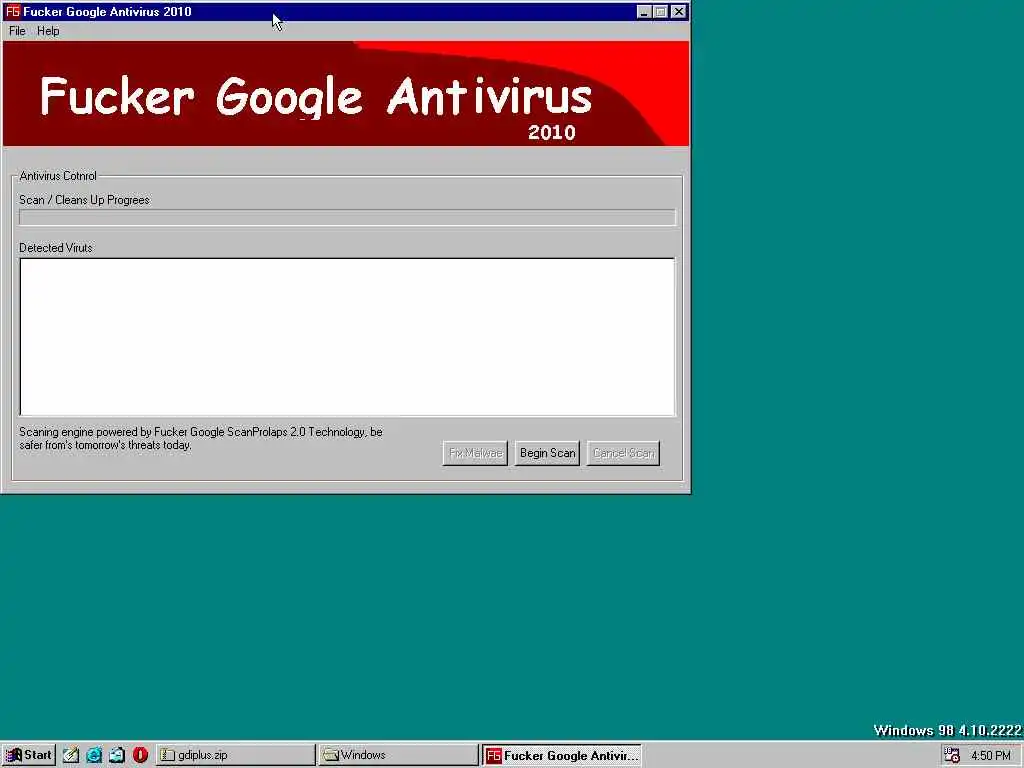Screen dimensions: 1024x768
Task: Click the Show Desktop quick launch icon
Action: (117, 755)
